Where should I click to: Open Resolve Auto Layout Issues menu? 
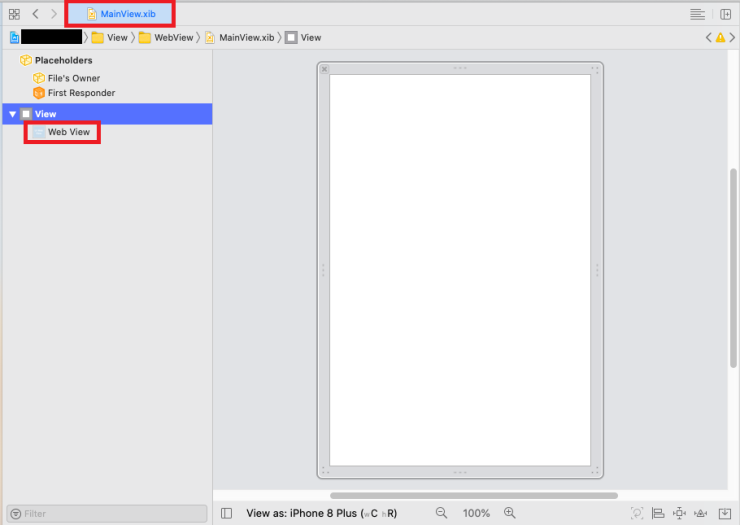coord(702,513)
